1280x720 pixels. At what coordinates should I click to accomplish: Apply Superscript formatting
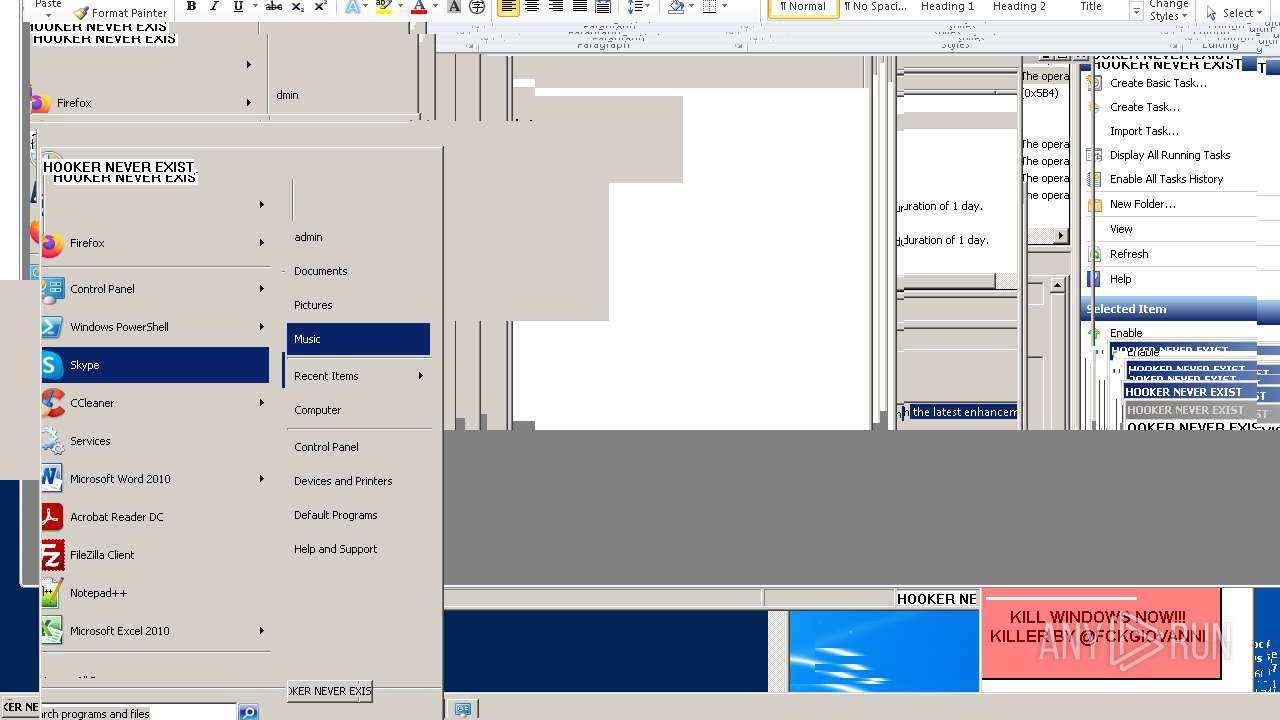pos(320,6)
